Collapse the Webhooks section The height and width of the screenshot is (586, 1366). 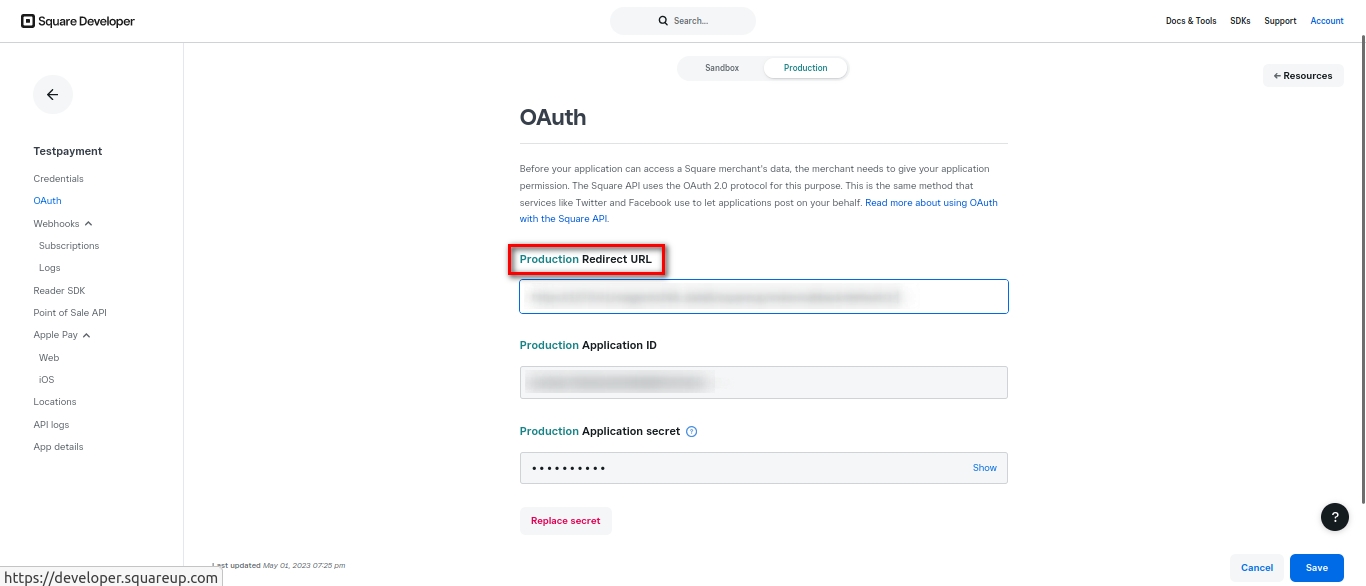(88, 224)
